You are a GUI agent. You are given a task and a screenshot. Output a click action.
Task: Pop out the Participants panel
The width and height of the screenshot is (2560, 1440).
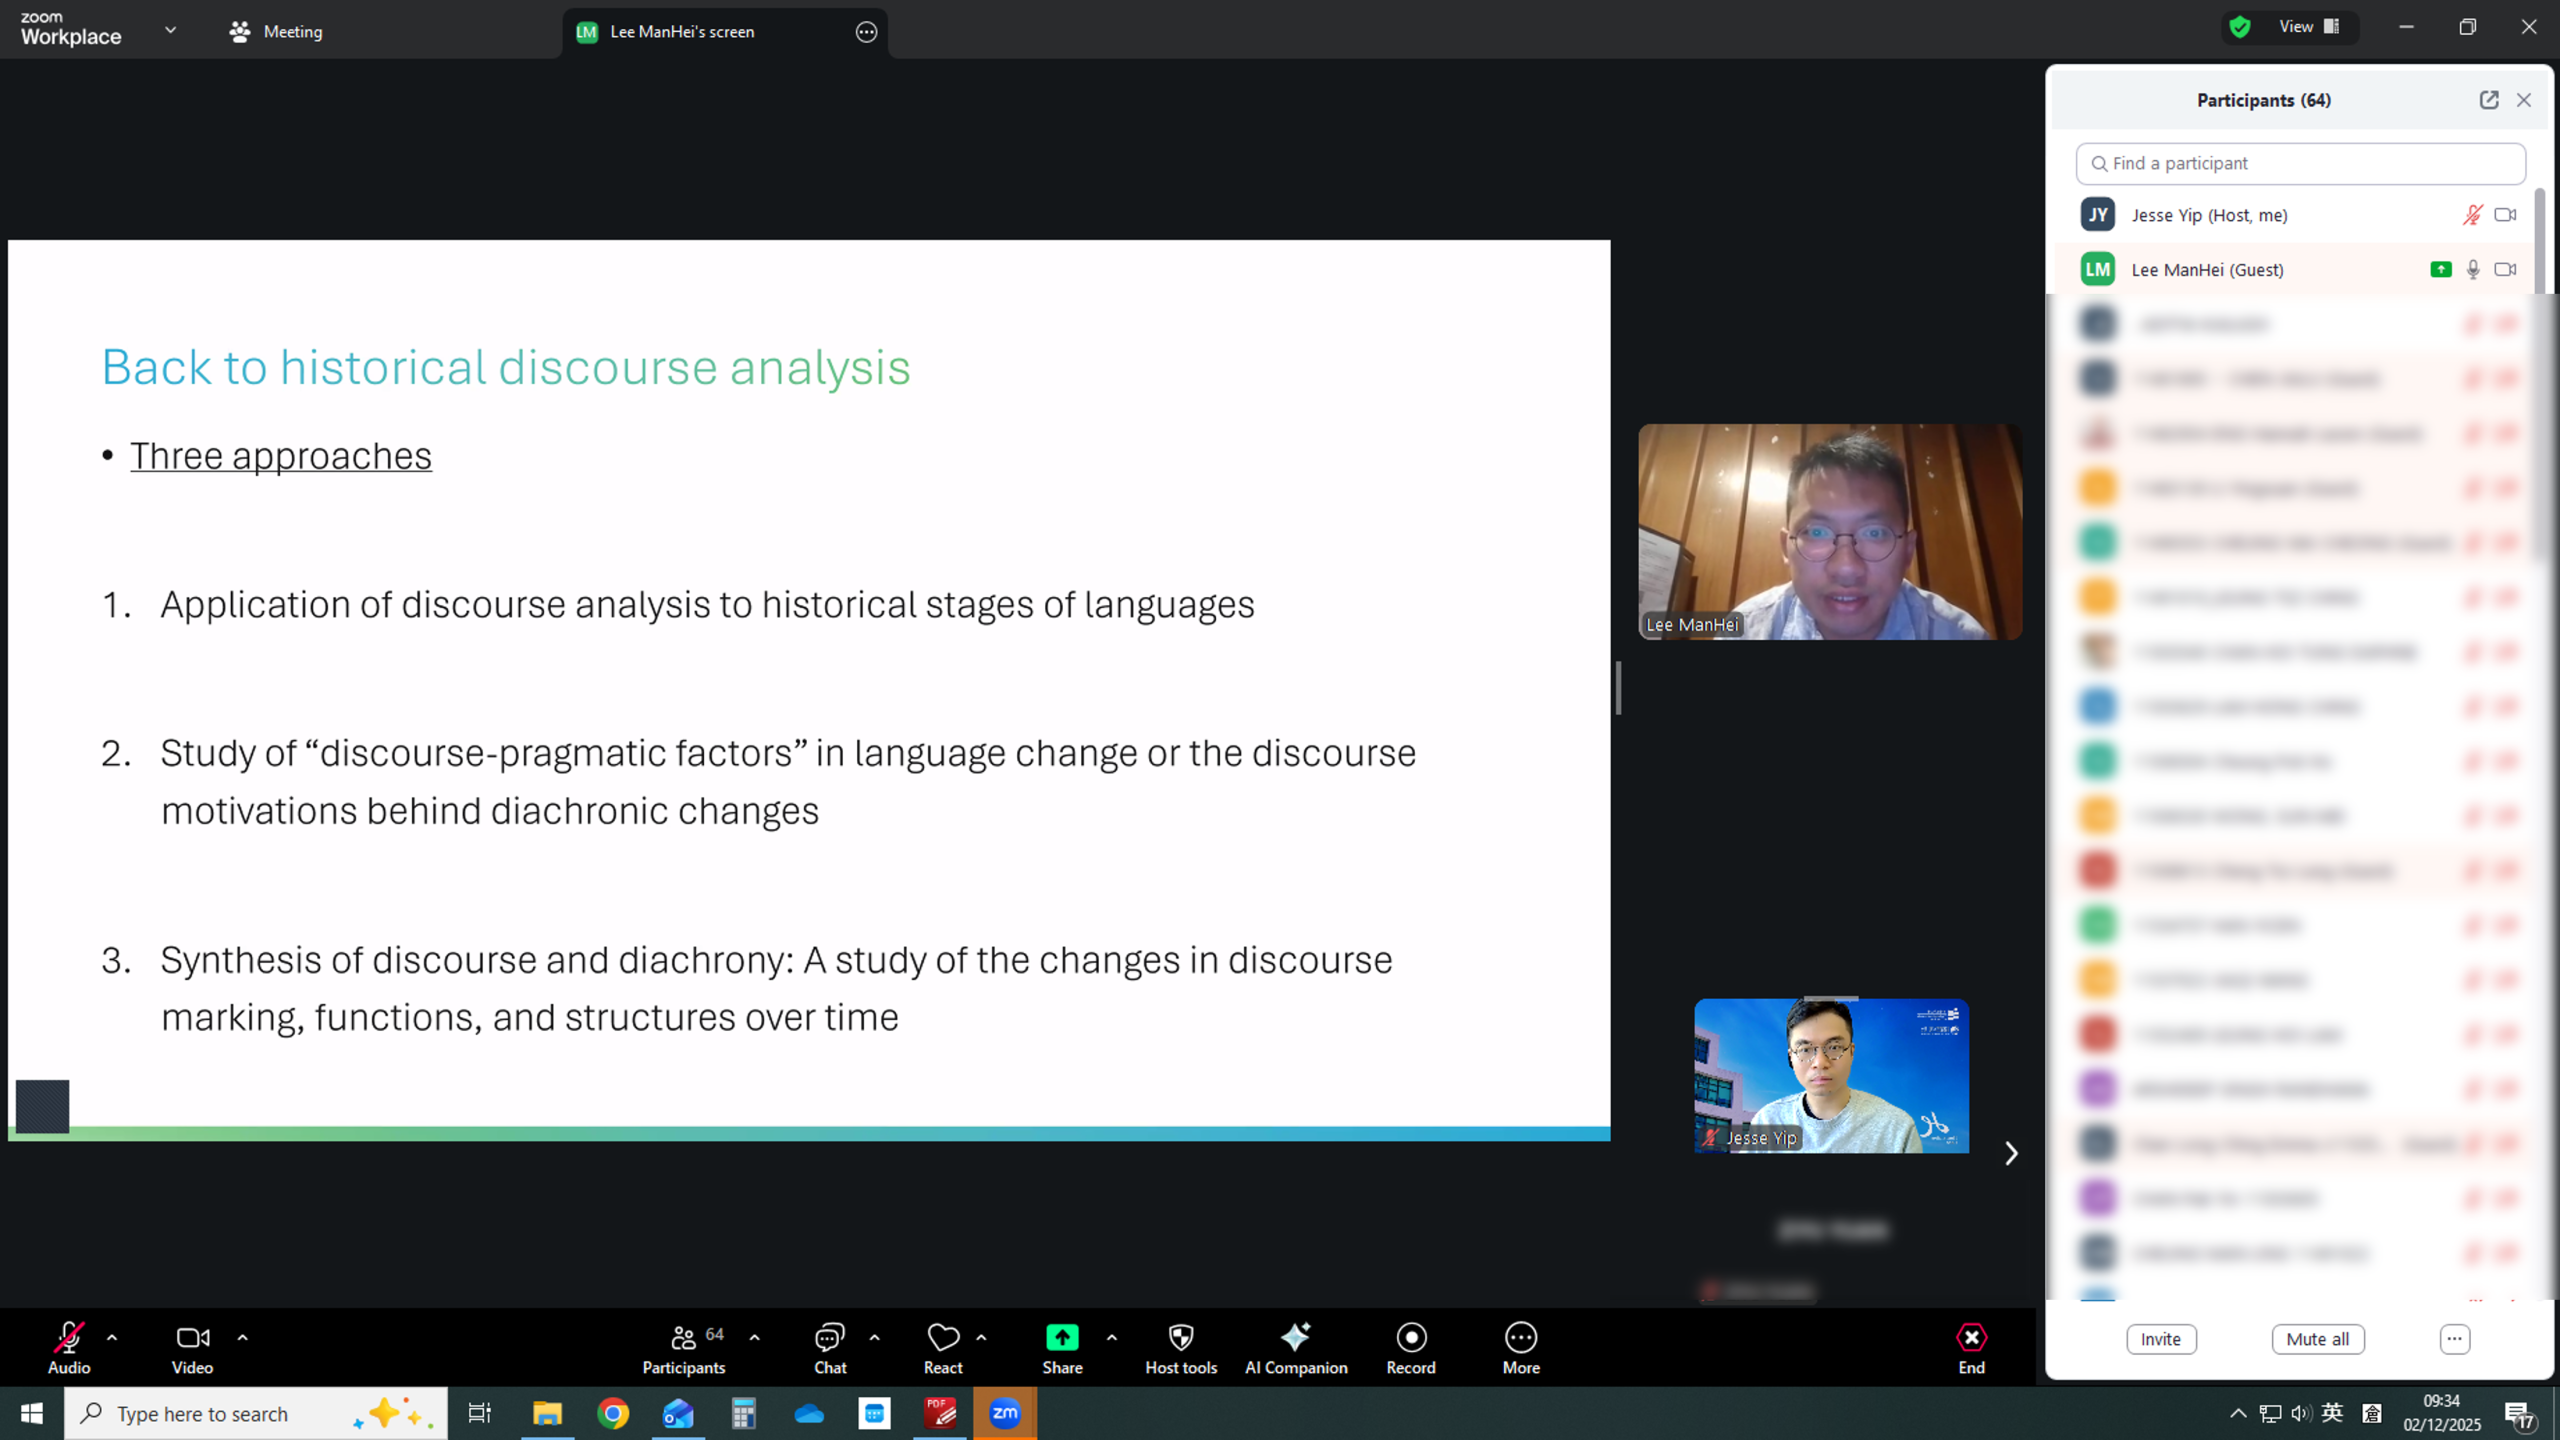(2488, 100)
